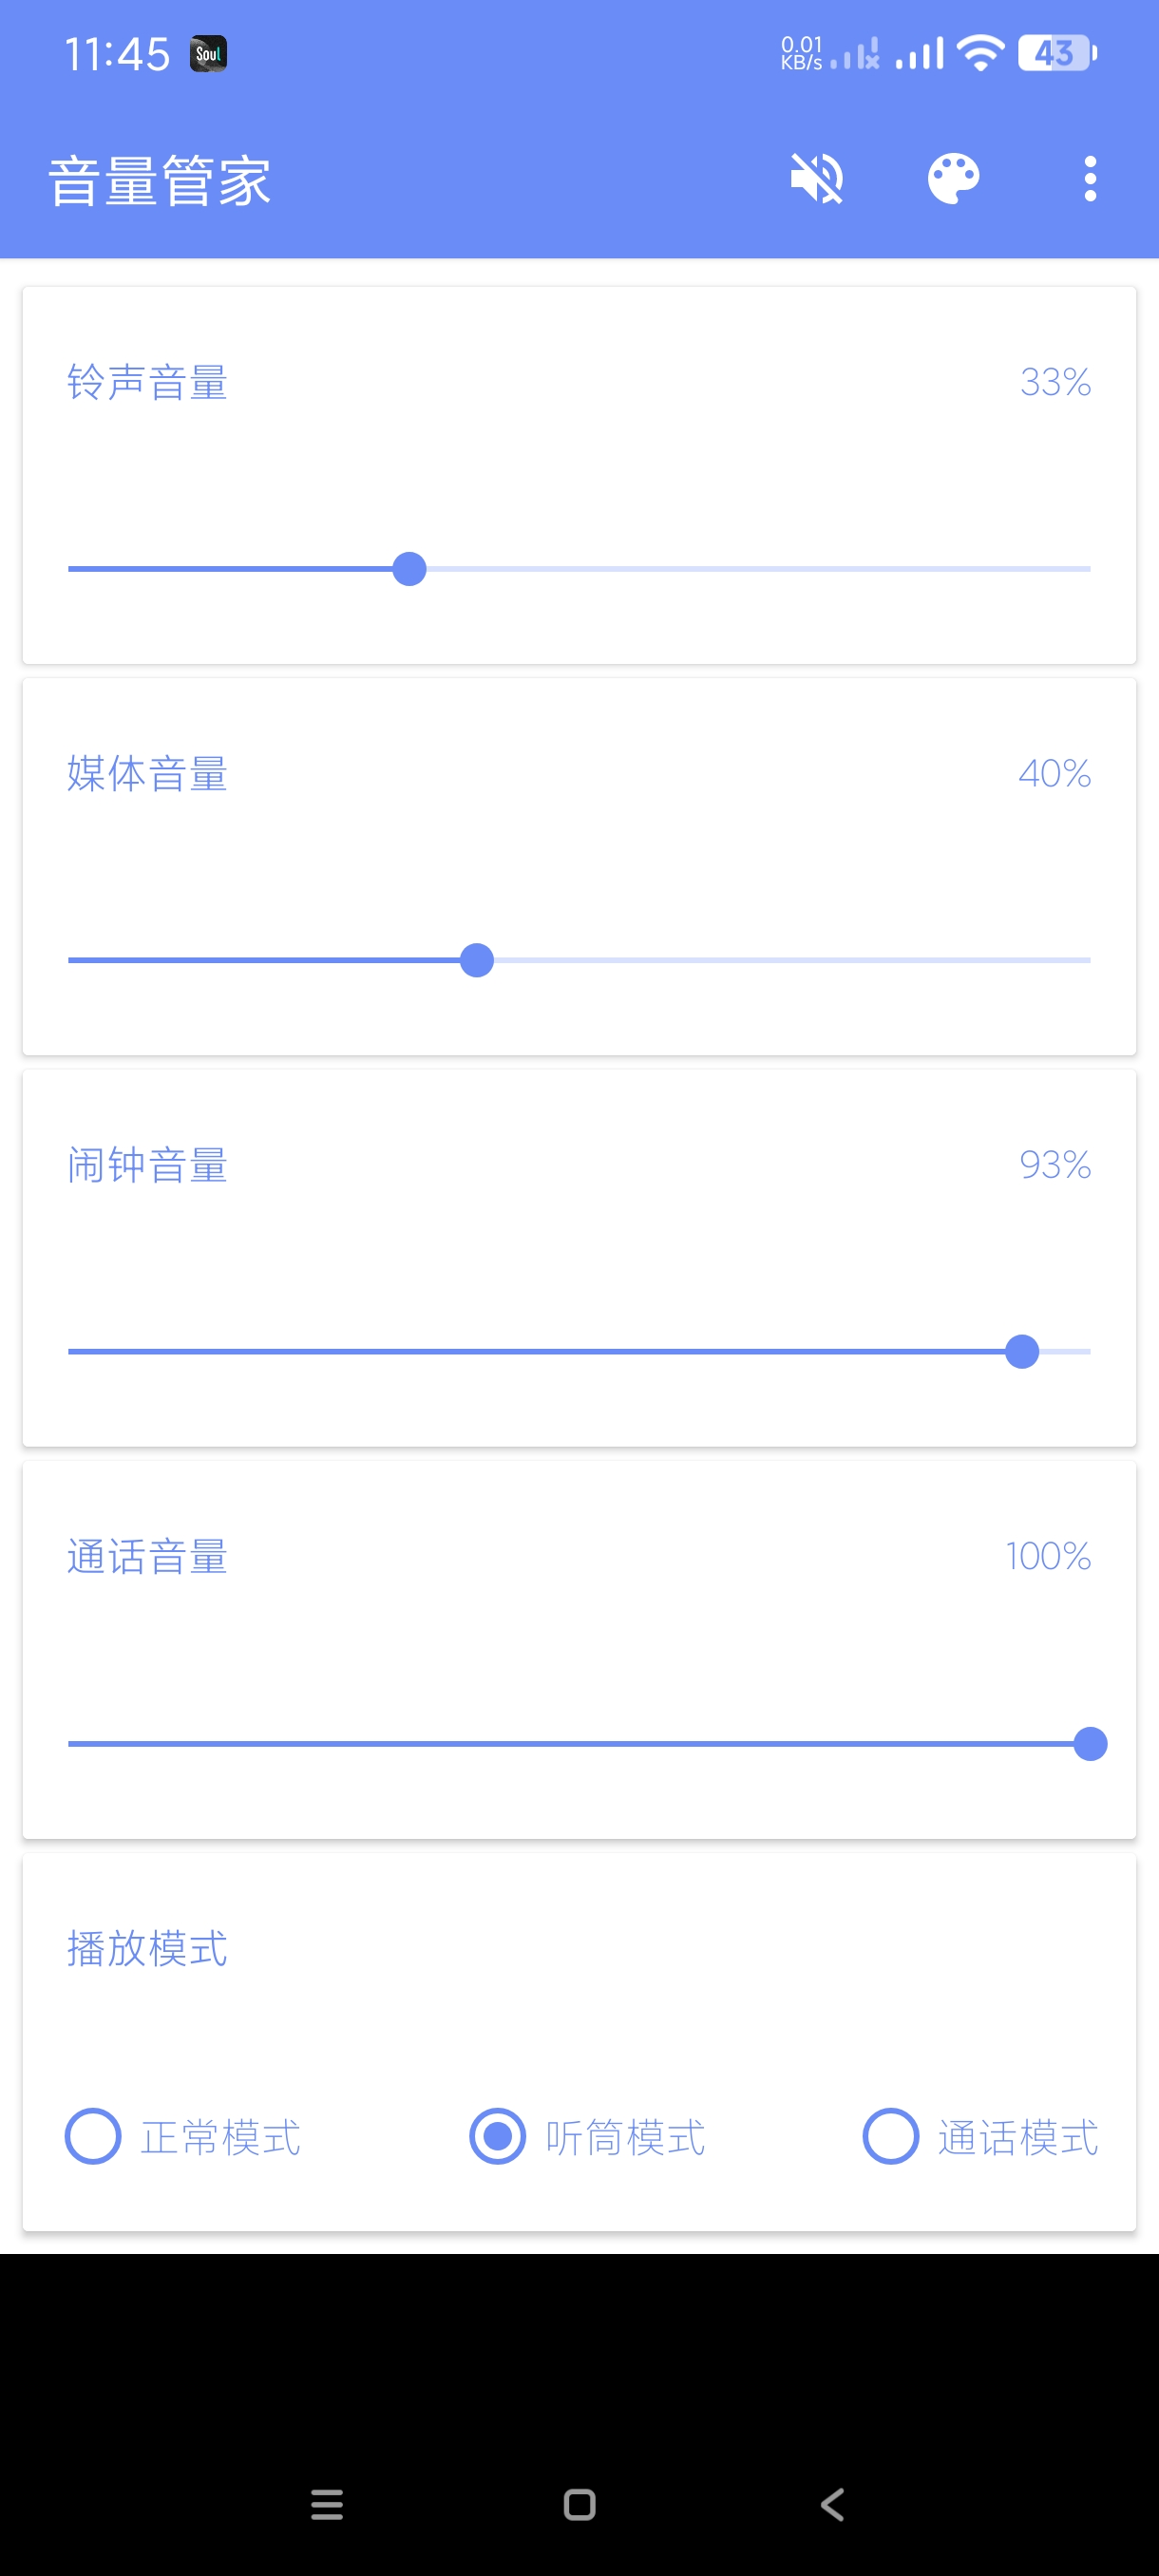The height and width of the screenshot is (2576, 1159).
Task: Tap the 33% ringtone volume value
Action: click(1054, 382)
